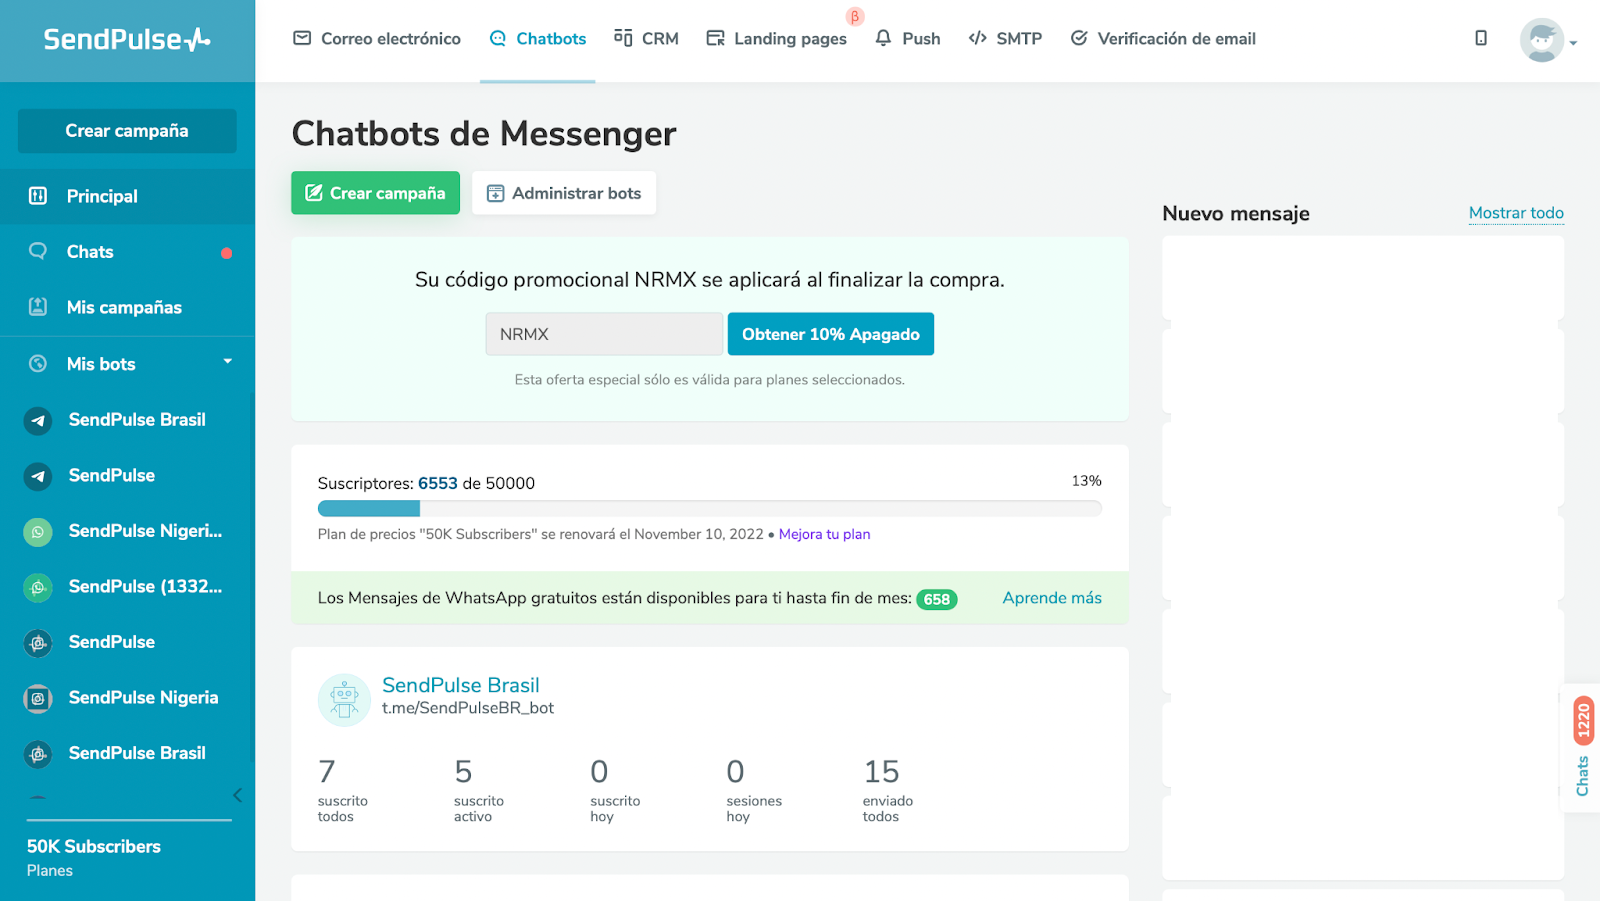This screenshot has width=1600, height=901.
Task: Click the Telegram icon for SendPulse Brasil
Action: [37, 420]
